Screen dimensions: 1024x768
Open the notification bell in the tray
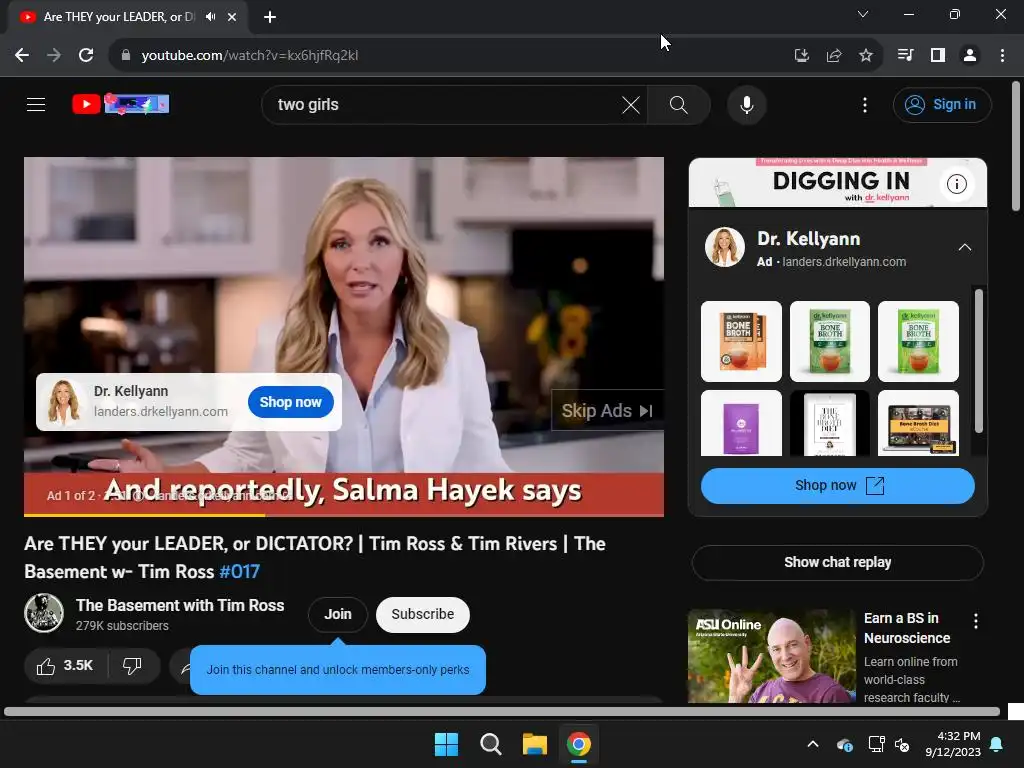pos(997,744)
